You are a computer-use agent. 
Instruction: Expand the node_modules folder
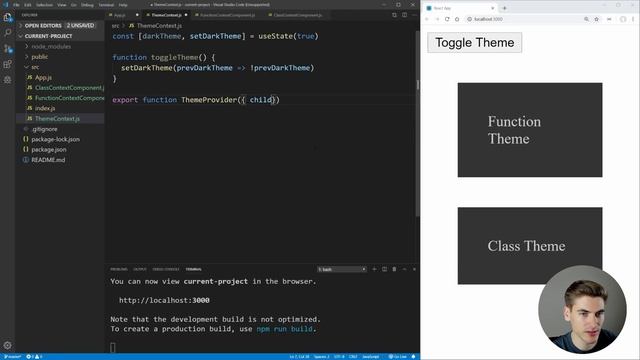click(60, 47)
